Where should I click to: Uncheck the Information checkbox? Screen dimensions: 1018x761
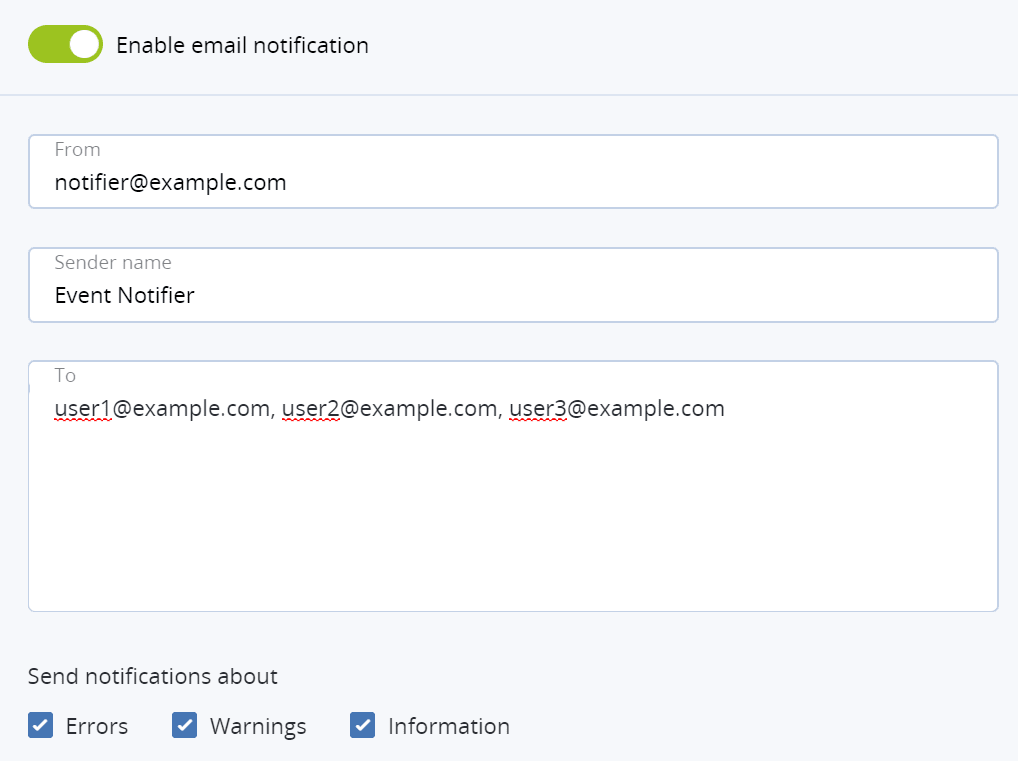point(362,725)
